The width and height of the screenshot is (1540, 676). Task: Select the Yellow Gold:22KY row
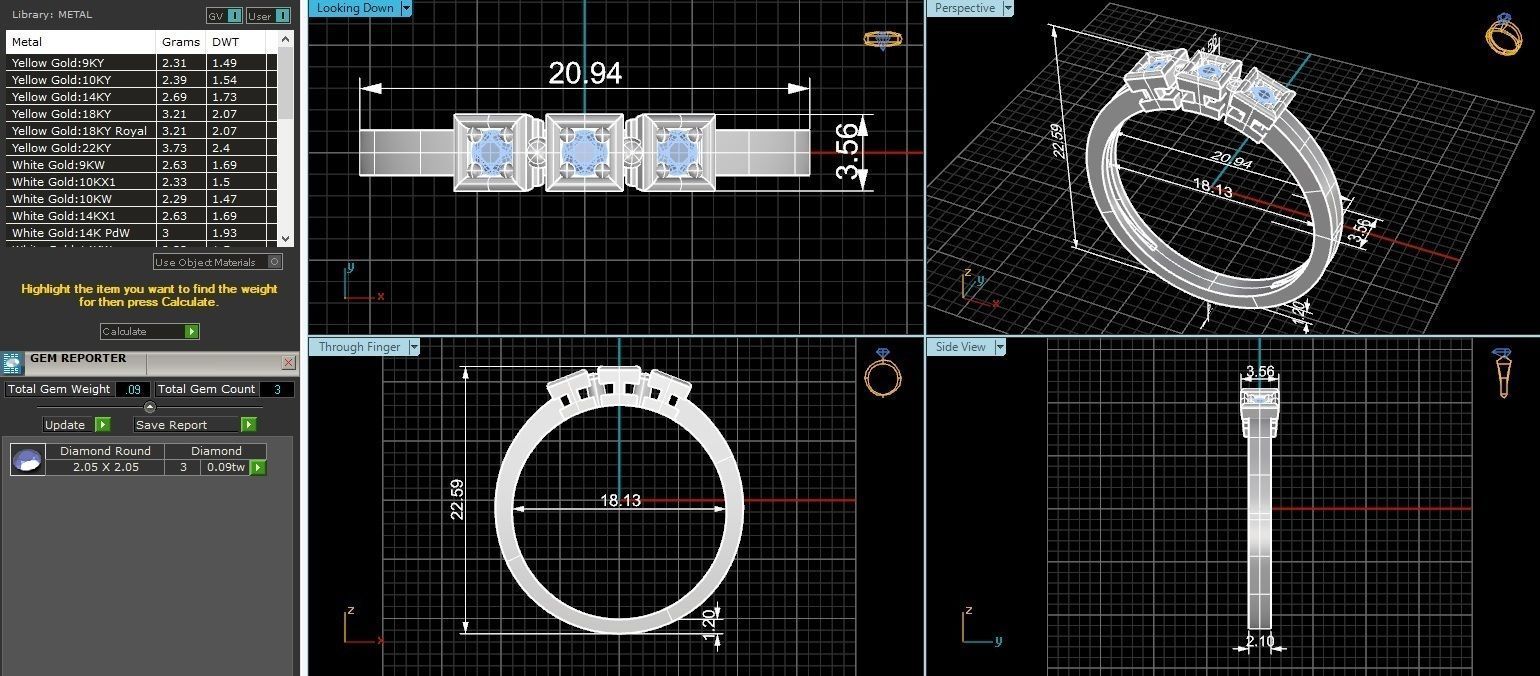[x=140, y=148]
